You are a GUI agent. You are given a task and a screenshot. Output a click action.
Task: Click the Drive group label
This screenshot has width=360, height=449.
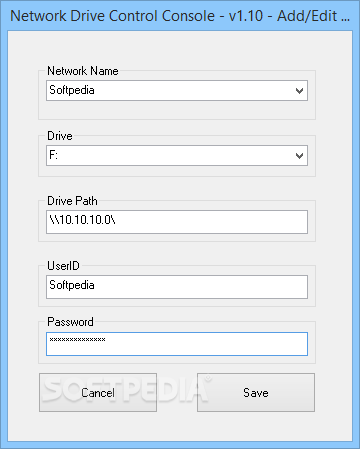[x=60, y=136]
